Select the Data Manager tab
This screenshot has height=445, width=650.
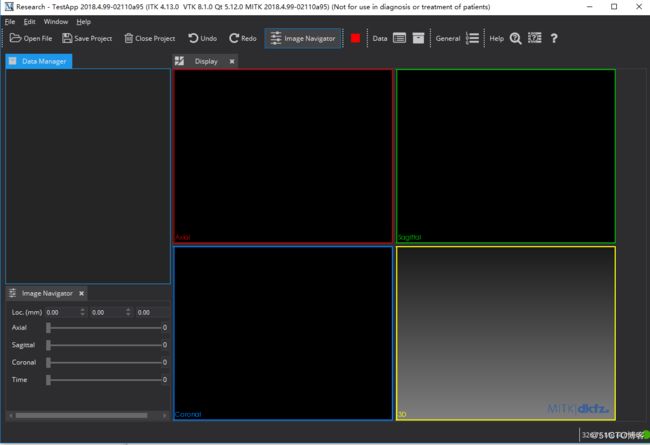coord(39,61)
